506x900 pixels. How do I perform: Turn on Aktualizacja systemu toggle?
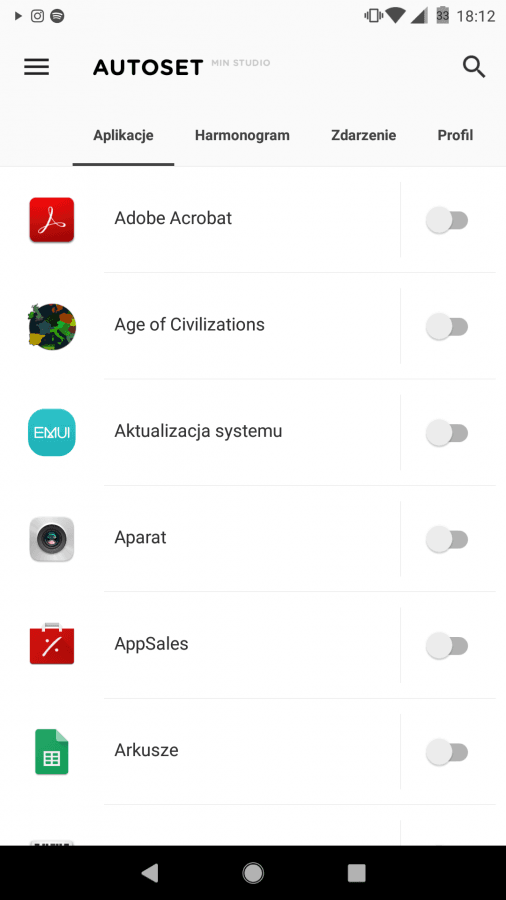pos(447,433)
